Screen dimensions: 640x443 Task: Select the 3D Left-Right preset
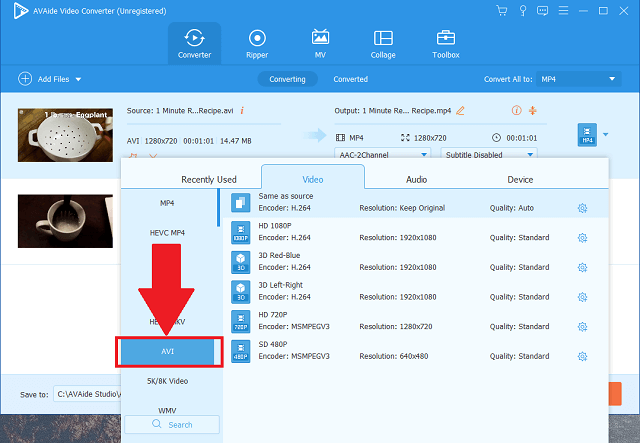416,291
